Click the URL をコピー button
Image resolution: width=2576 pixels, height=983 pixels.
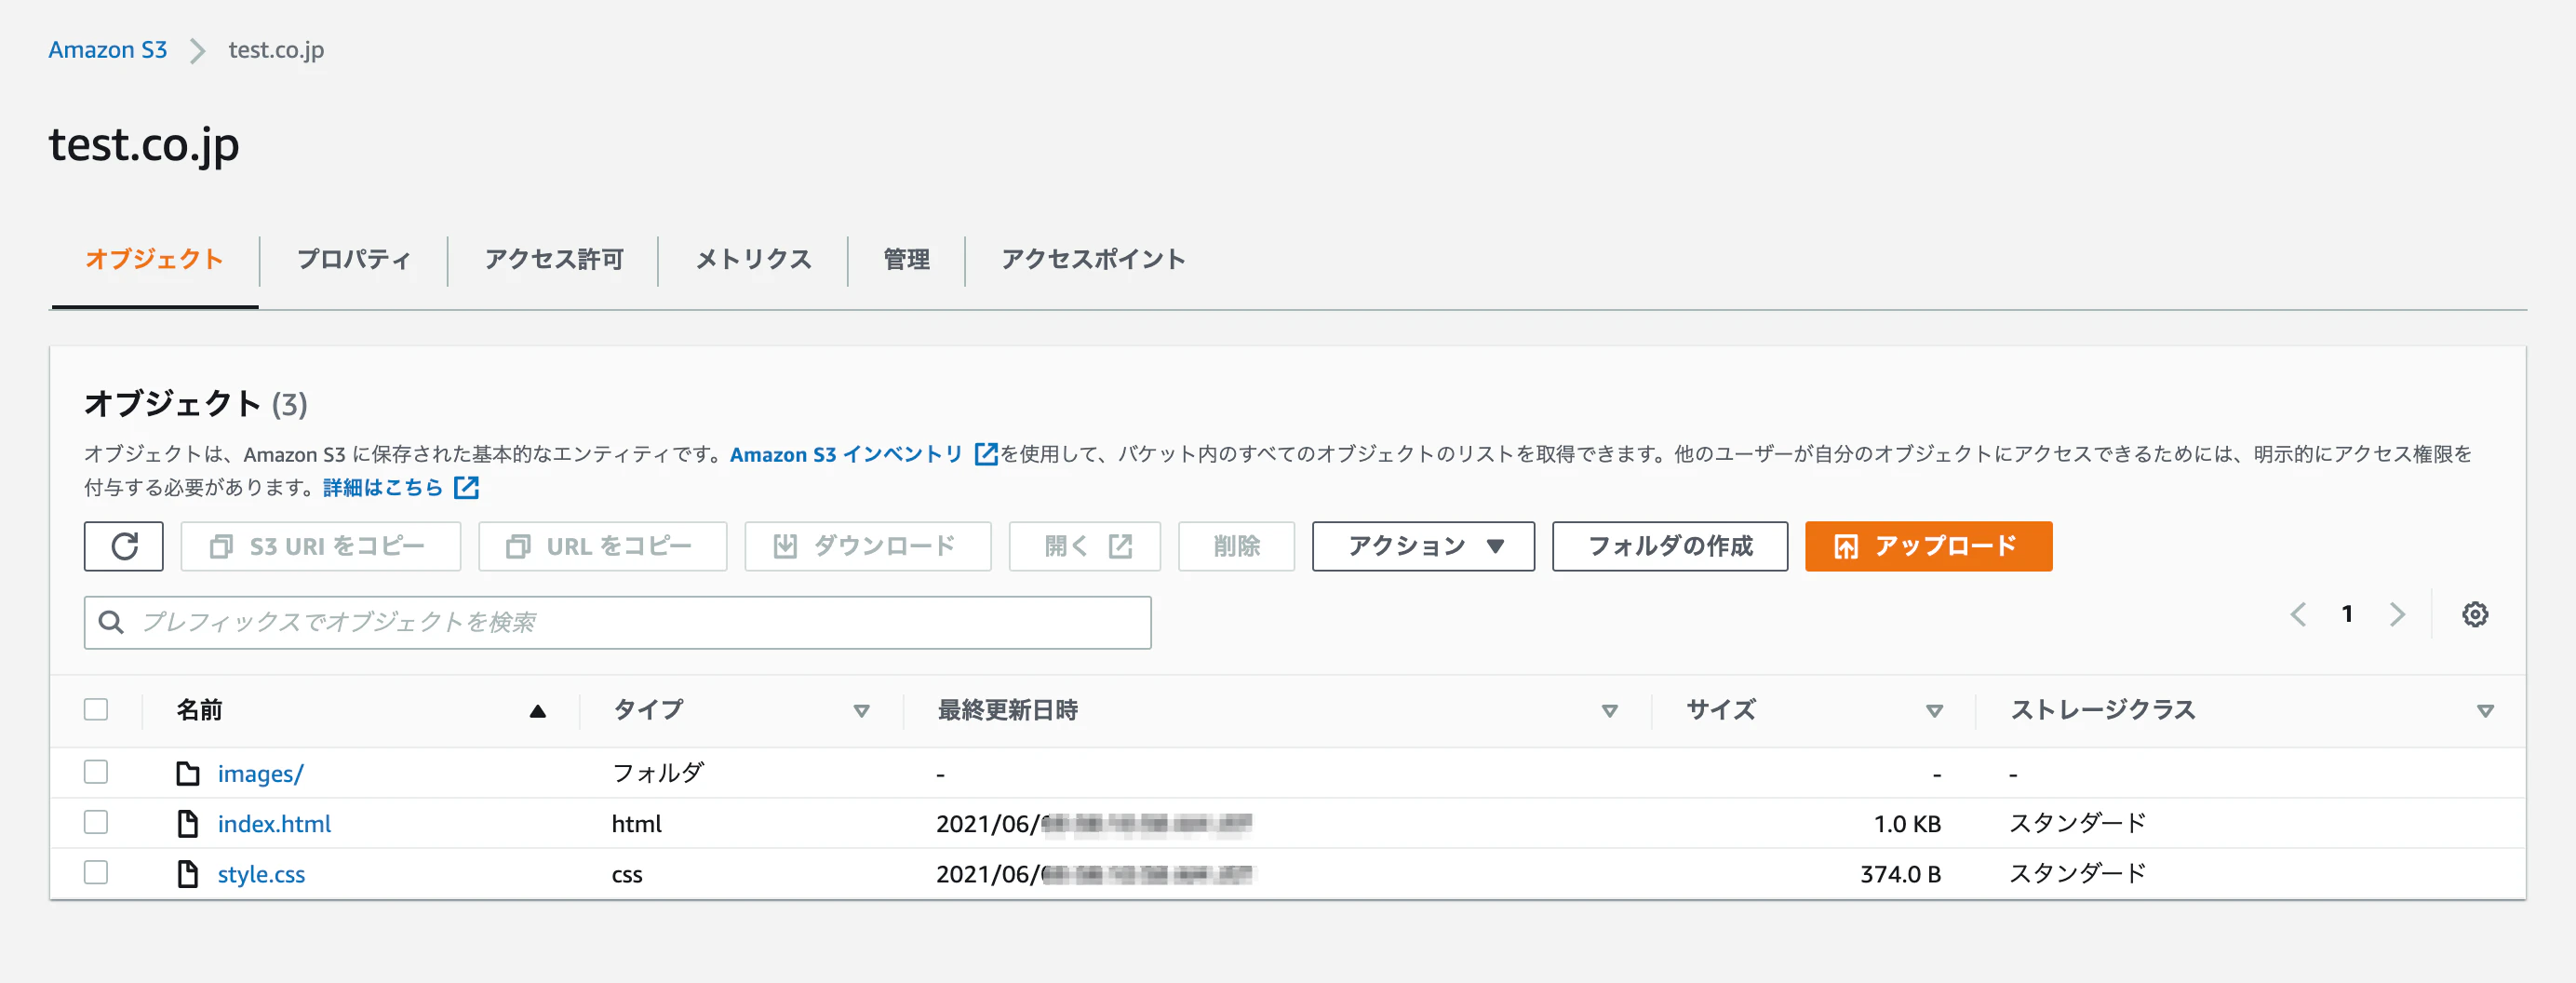coord(602,546)
